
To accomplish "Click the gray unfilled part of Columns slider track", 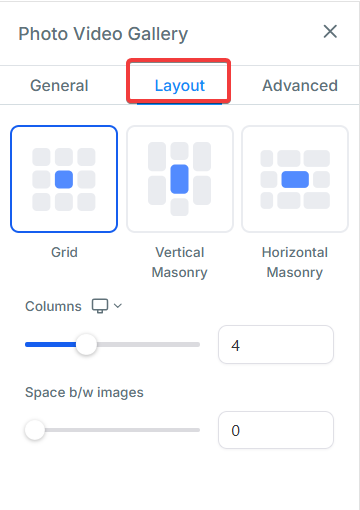I will [x=148, y=344].
